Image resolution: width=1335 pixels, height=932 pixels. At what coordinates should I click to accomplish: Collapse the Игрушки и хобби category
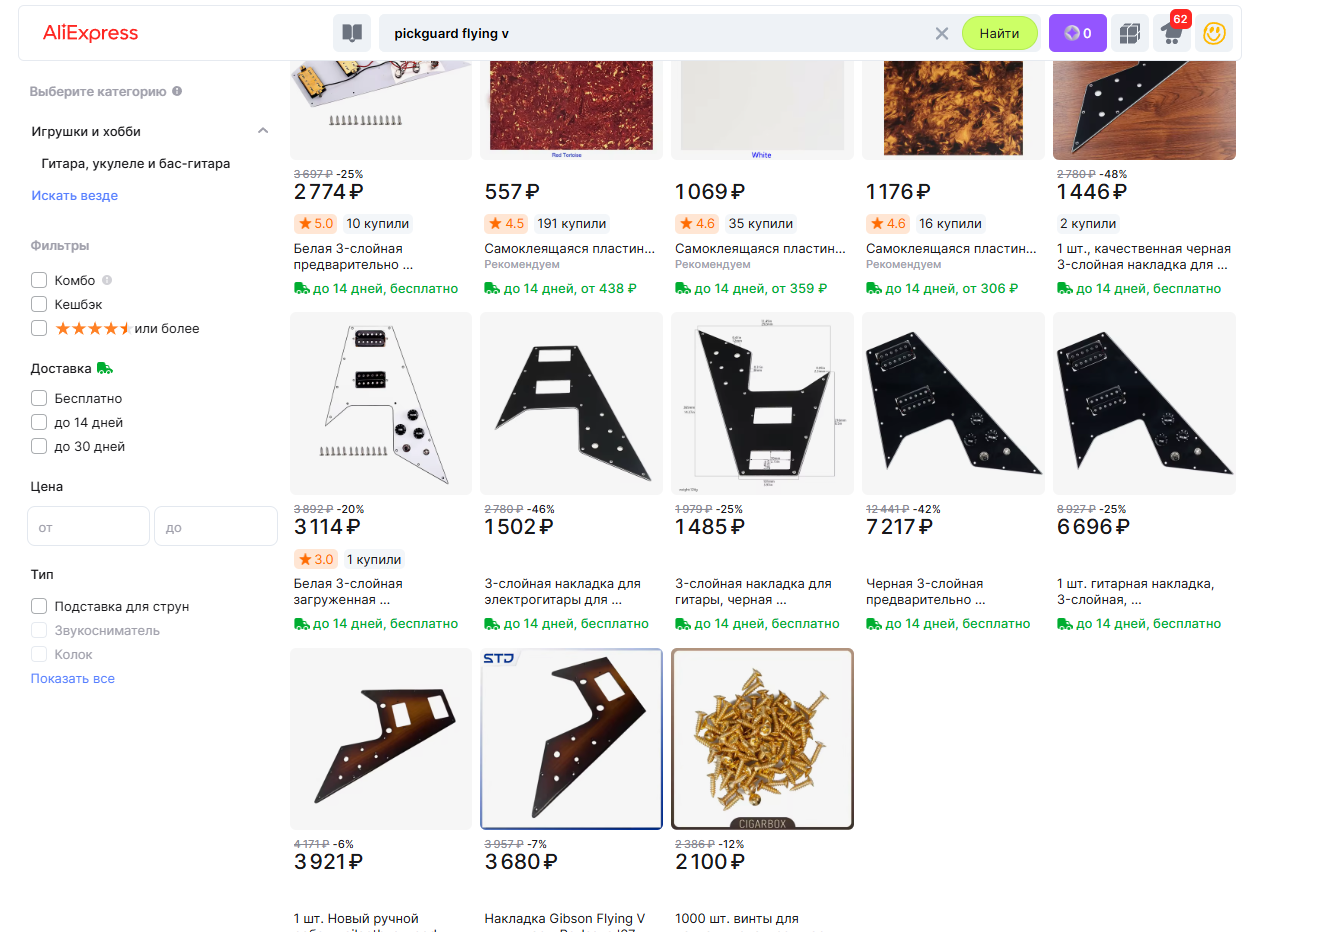pyautogui.click(x=263, y=131)
